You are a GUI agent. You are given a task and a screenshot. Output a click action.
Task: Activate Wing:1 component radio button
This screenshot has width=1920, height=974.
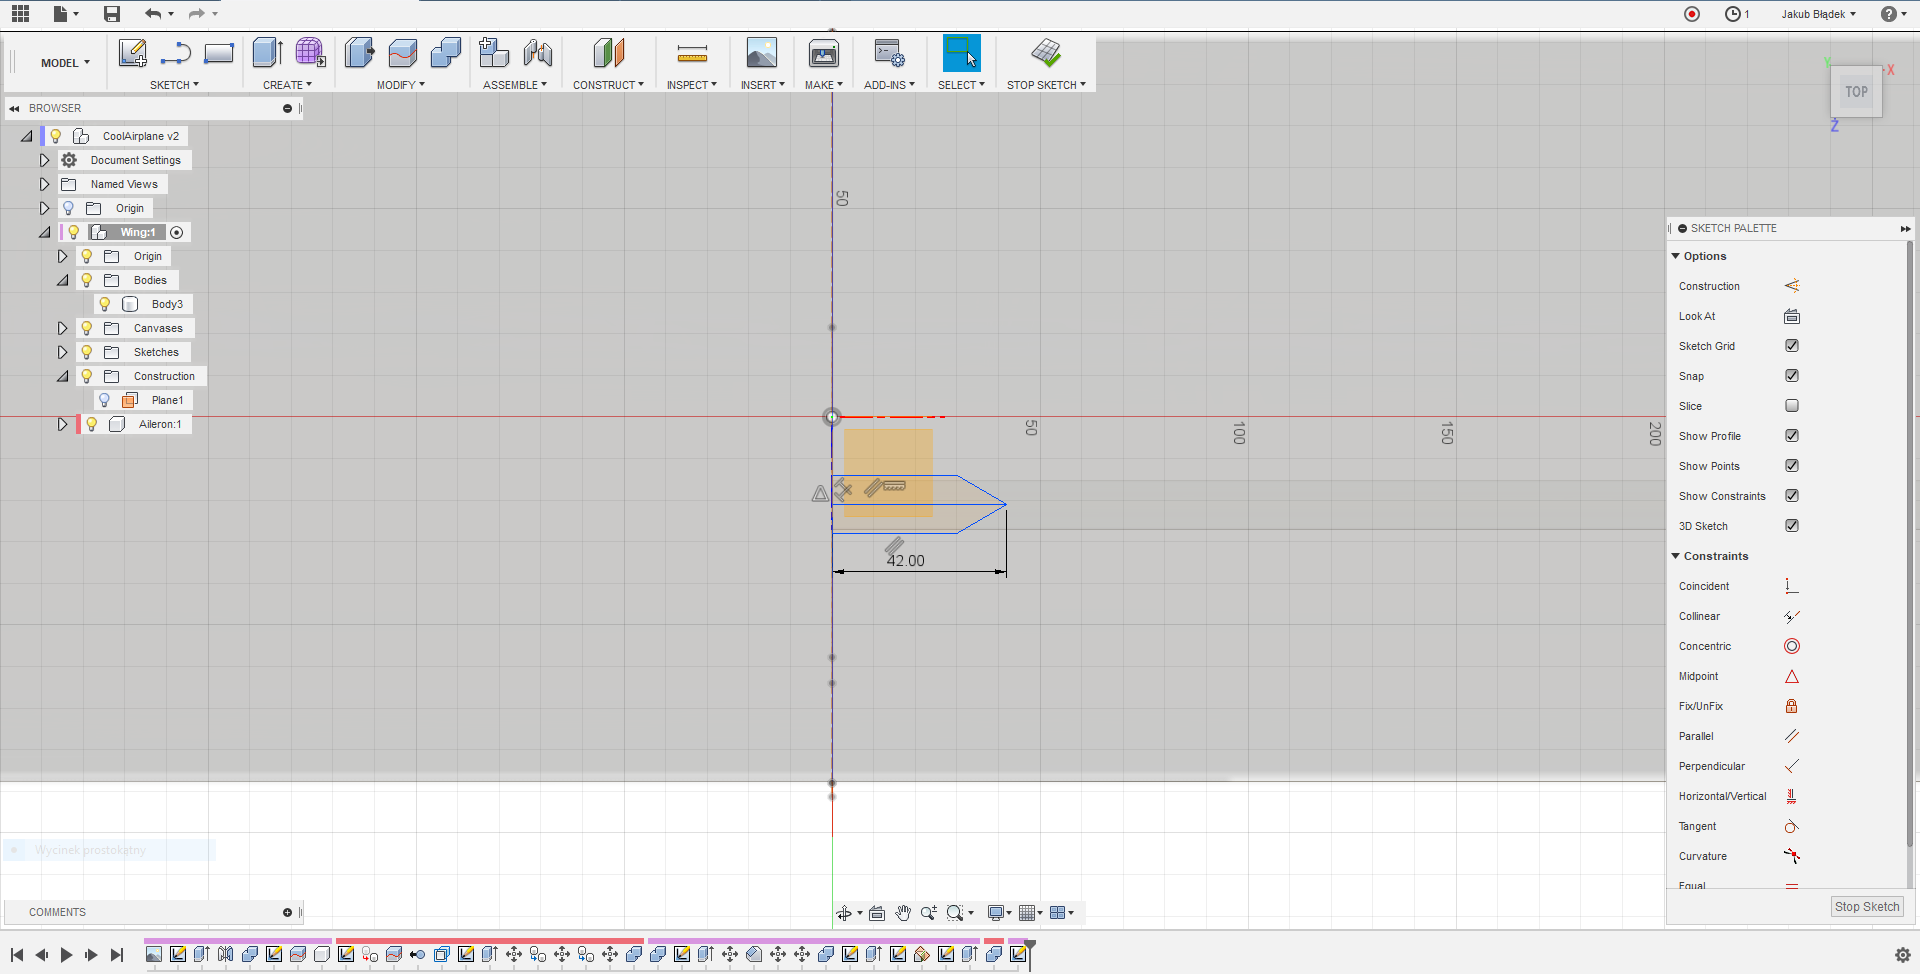177,232
